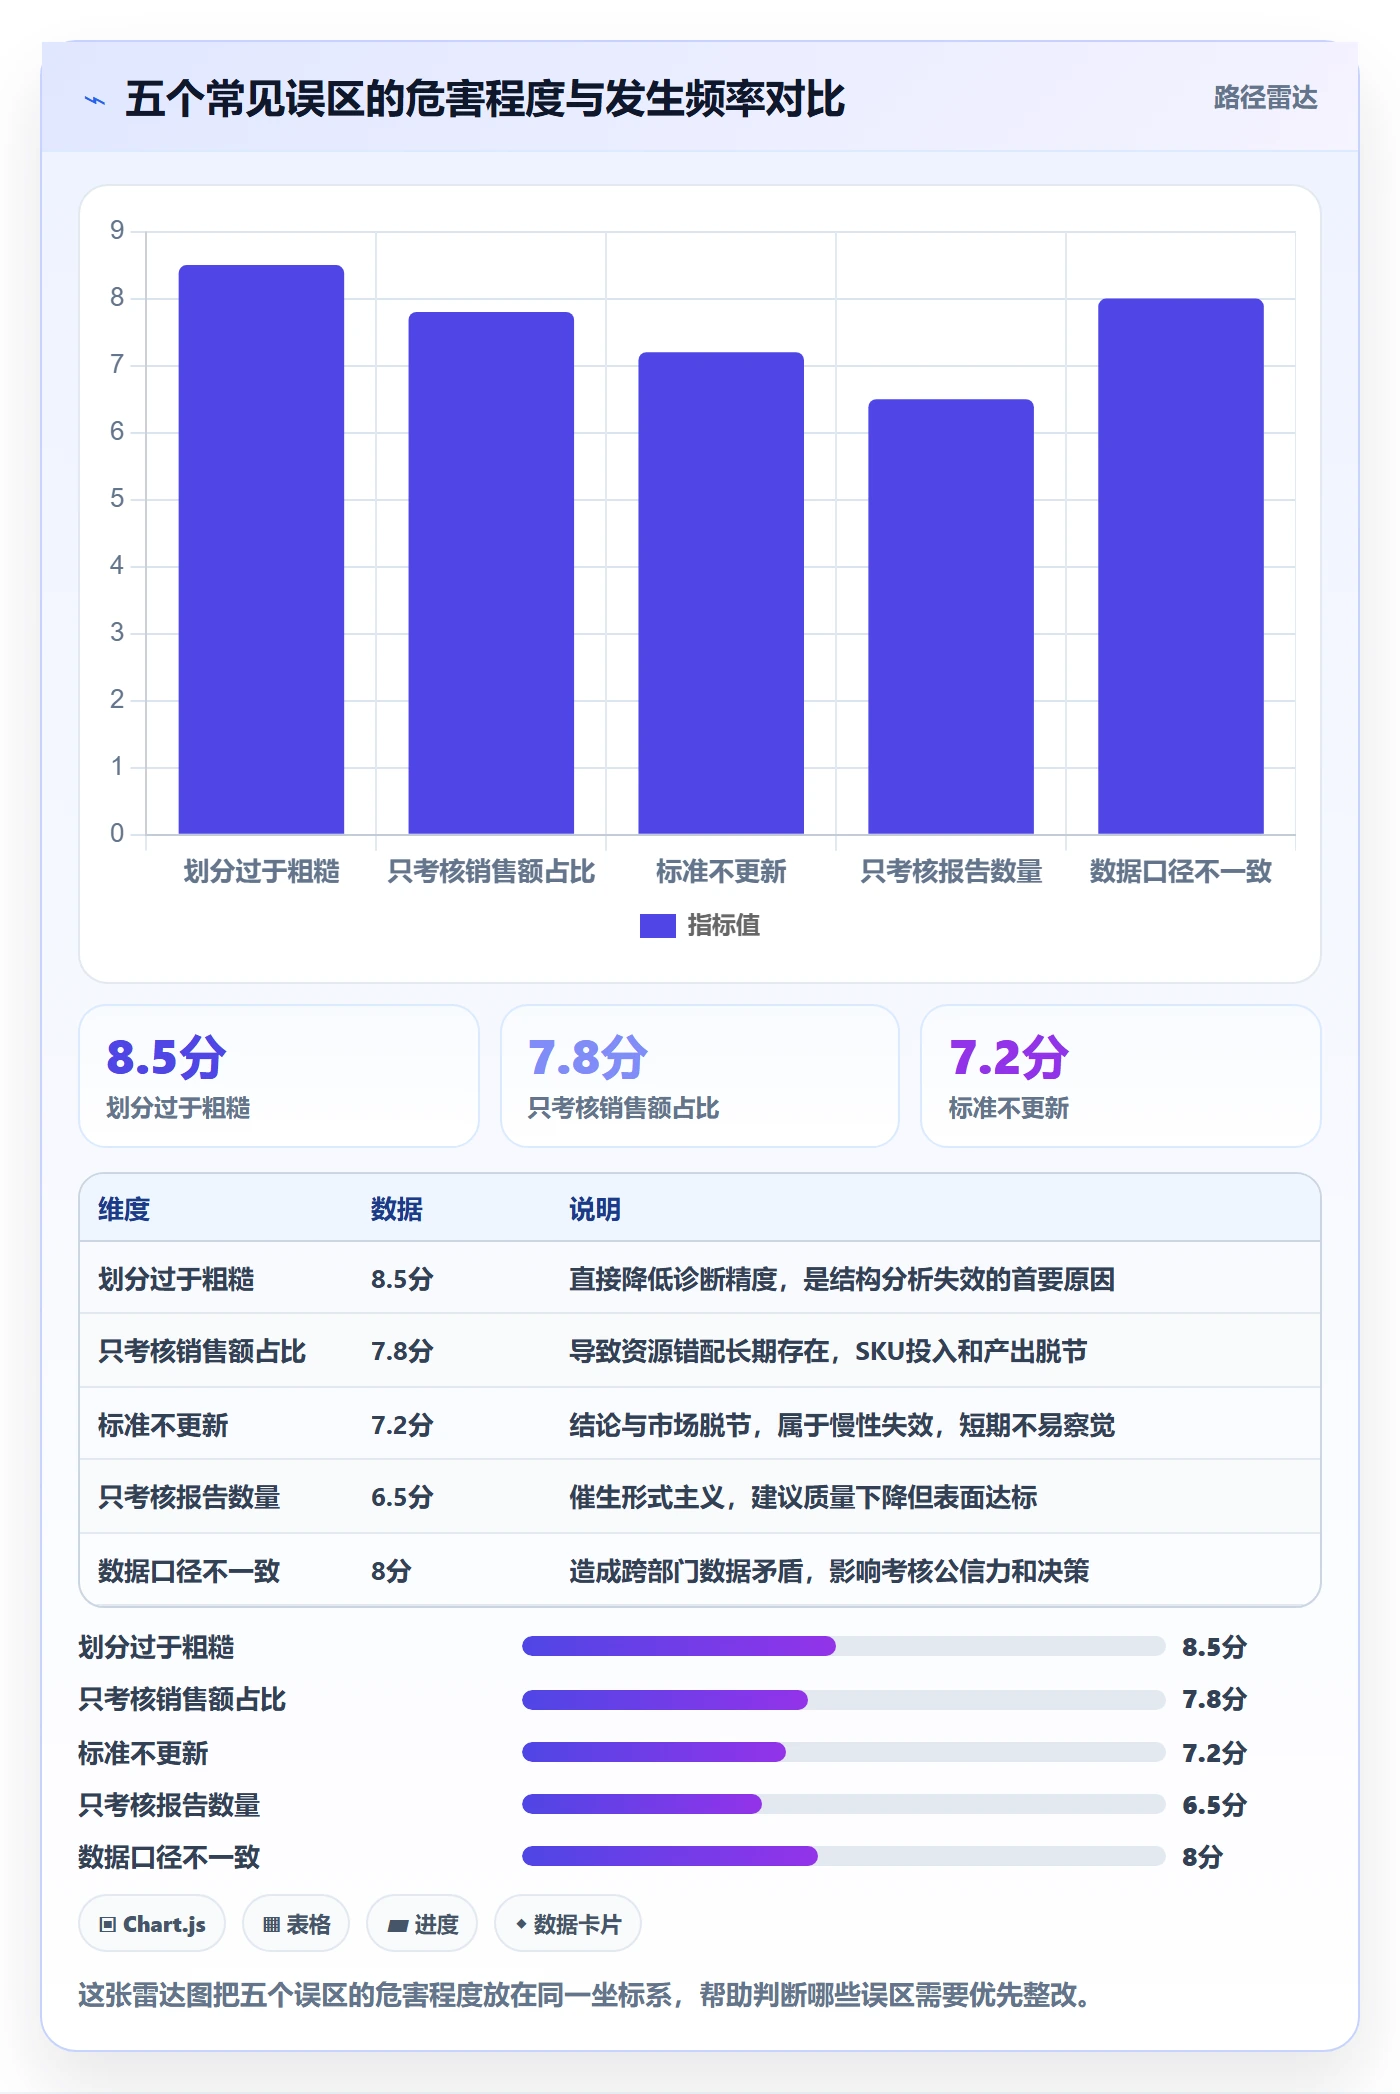Screen dimensions: 1400x2094
Task: Click the 只考核报告数量 progress bar
Action: (843, 1804)
